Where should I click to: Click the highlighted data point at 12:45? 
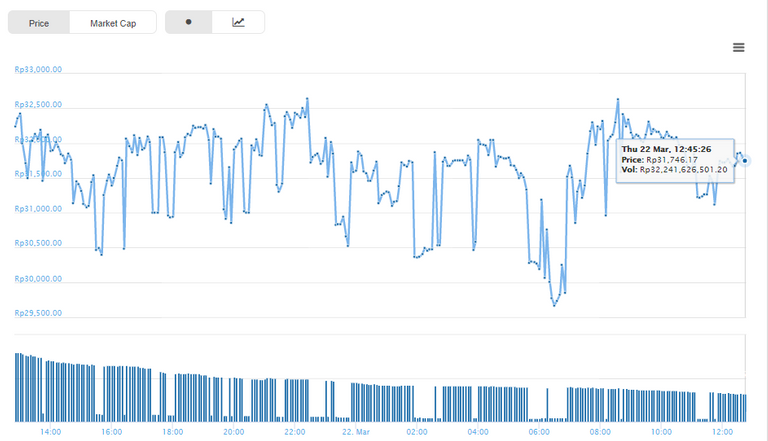(x=744, y=161)
